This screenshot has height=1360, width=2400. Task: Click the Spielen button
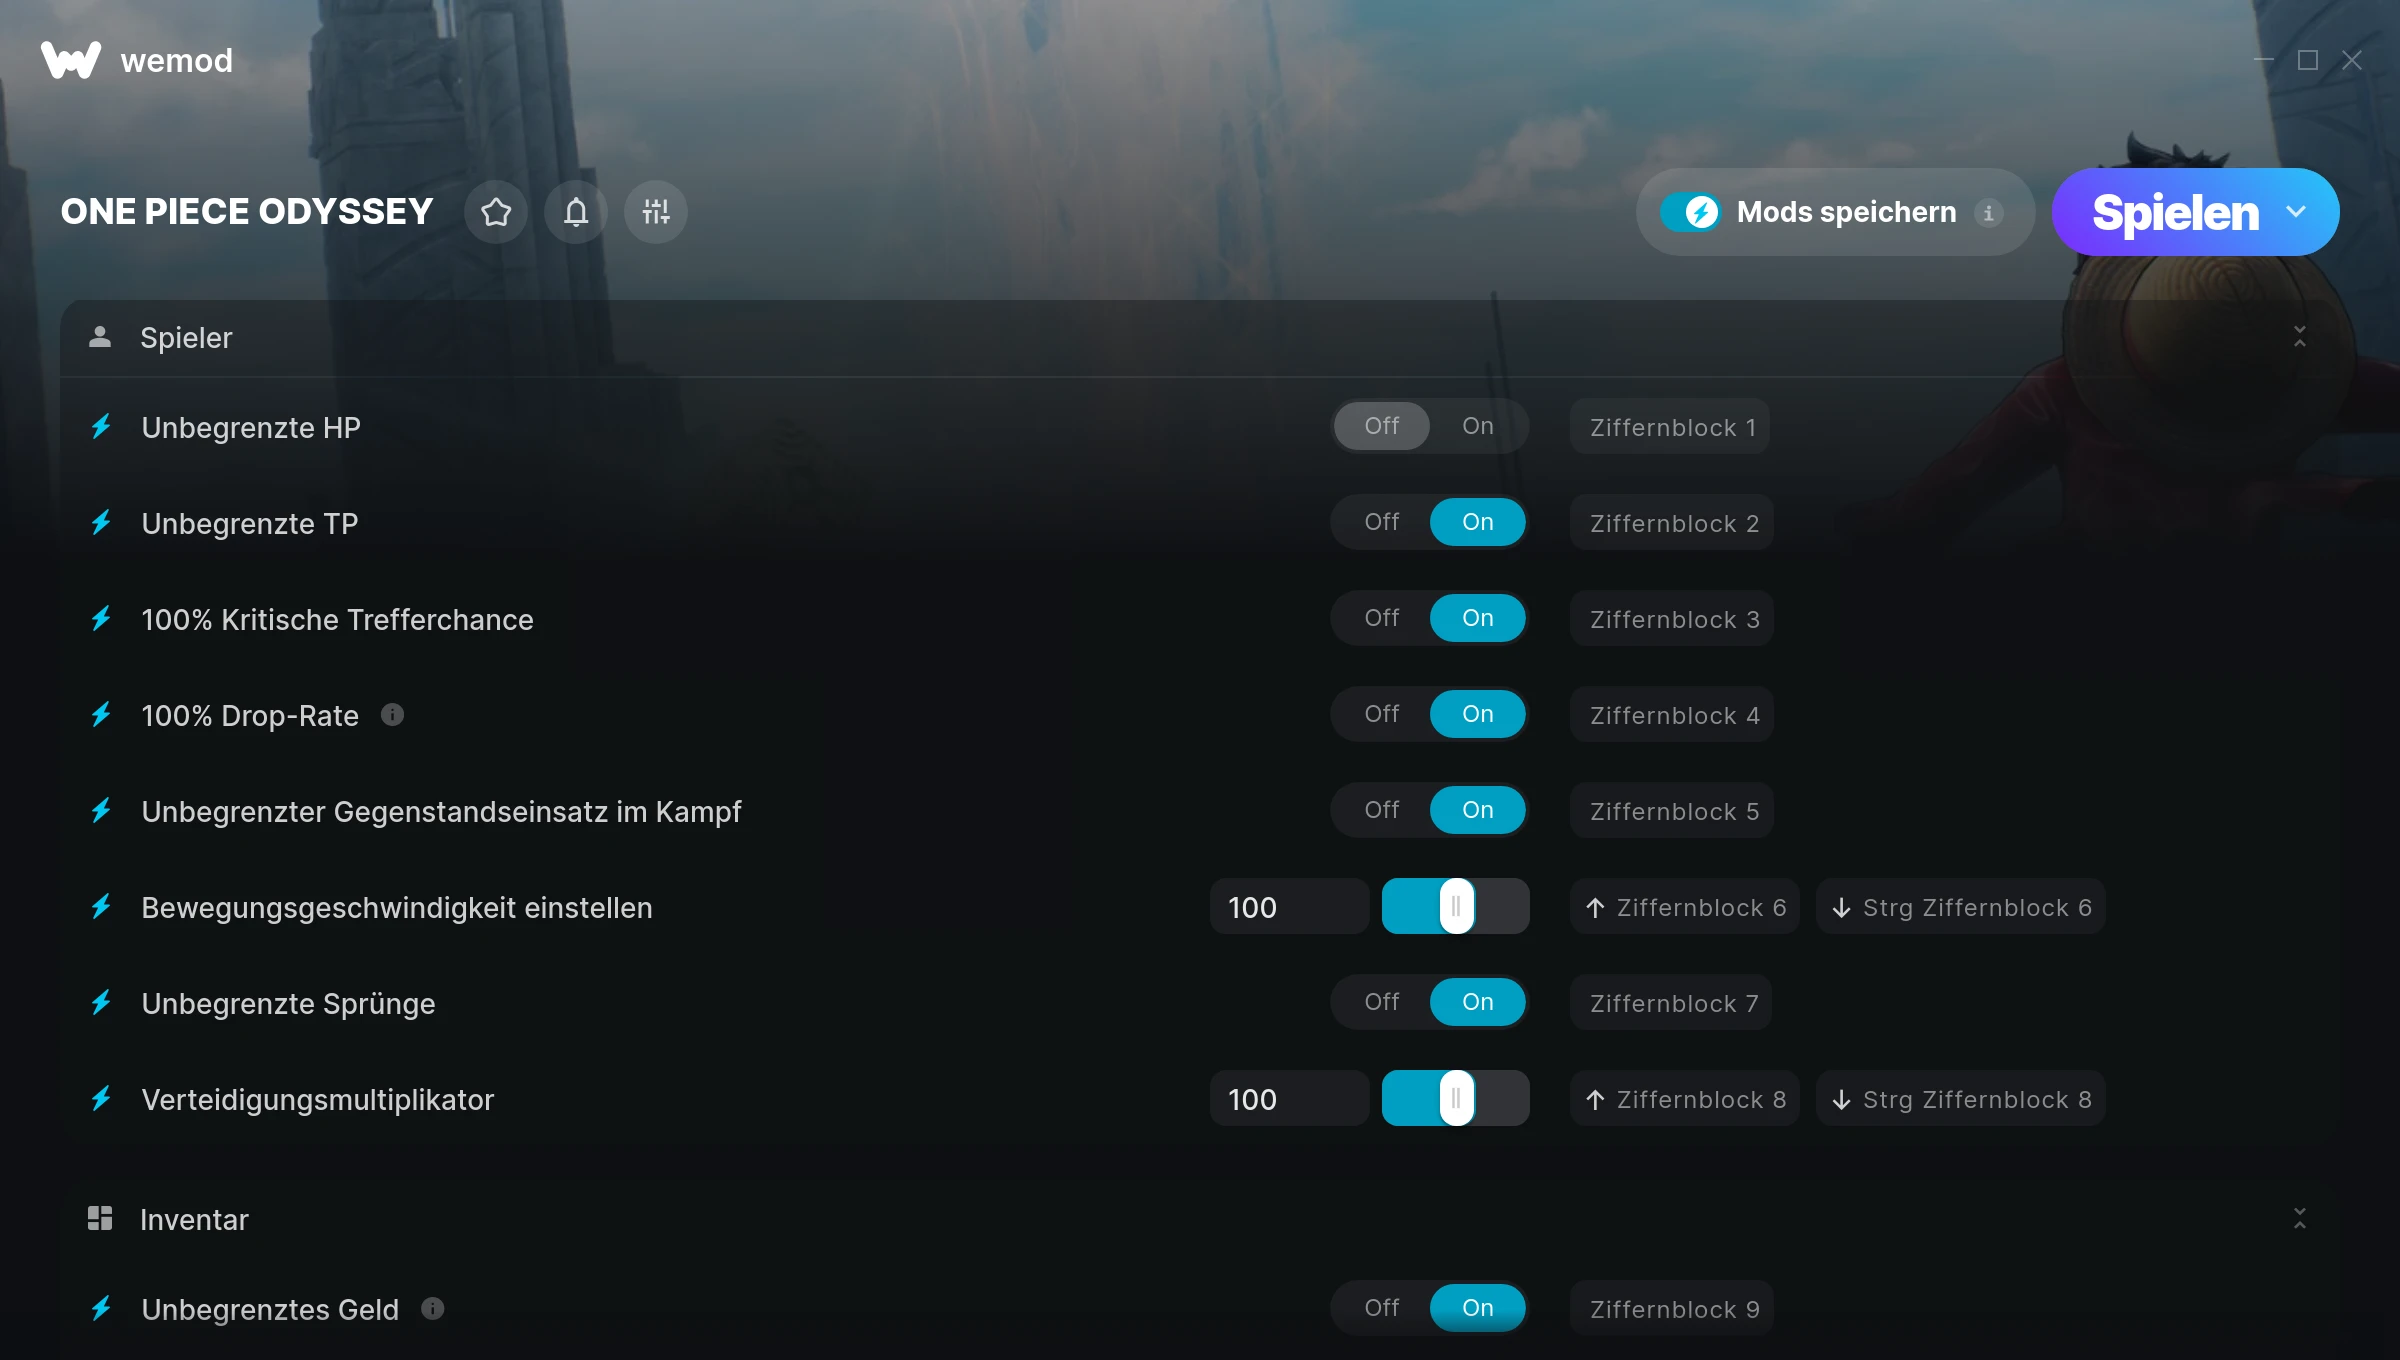point(2174,212)
